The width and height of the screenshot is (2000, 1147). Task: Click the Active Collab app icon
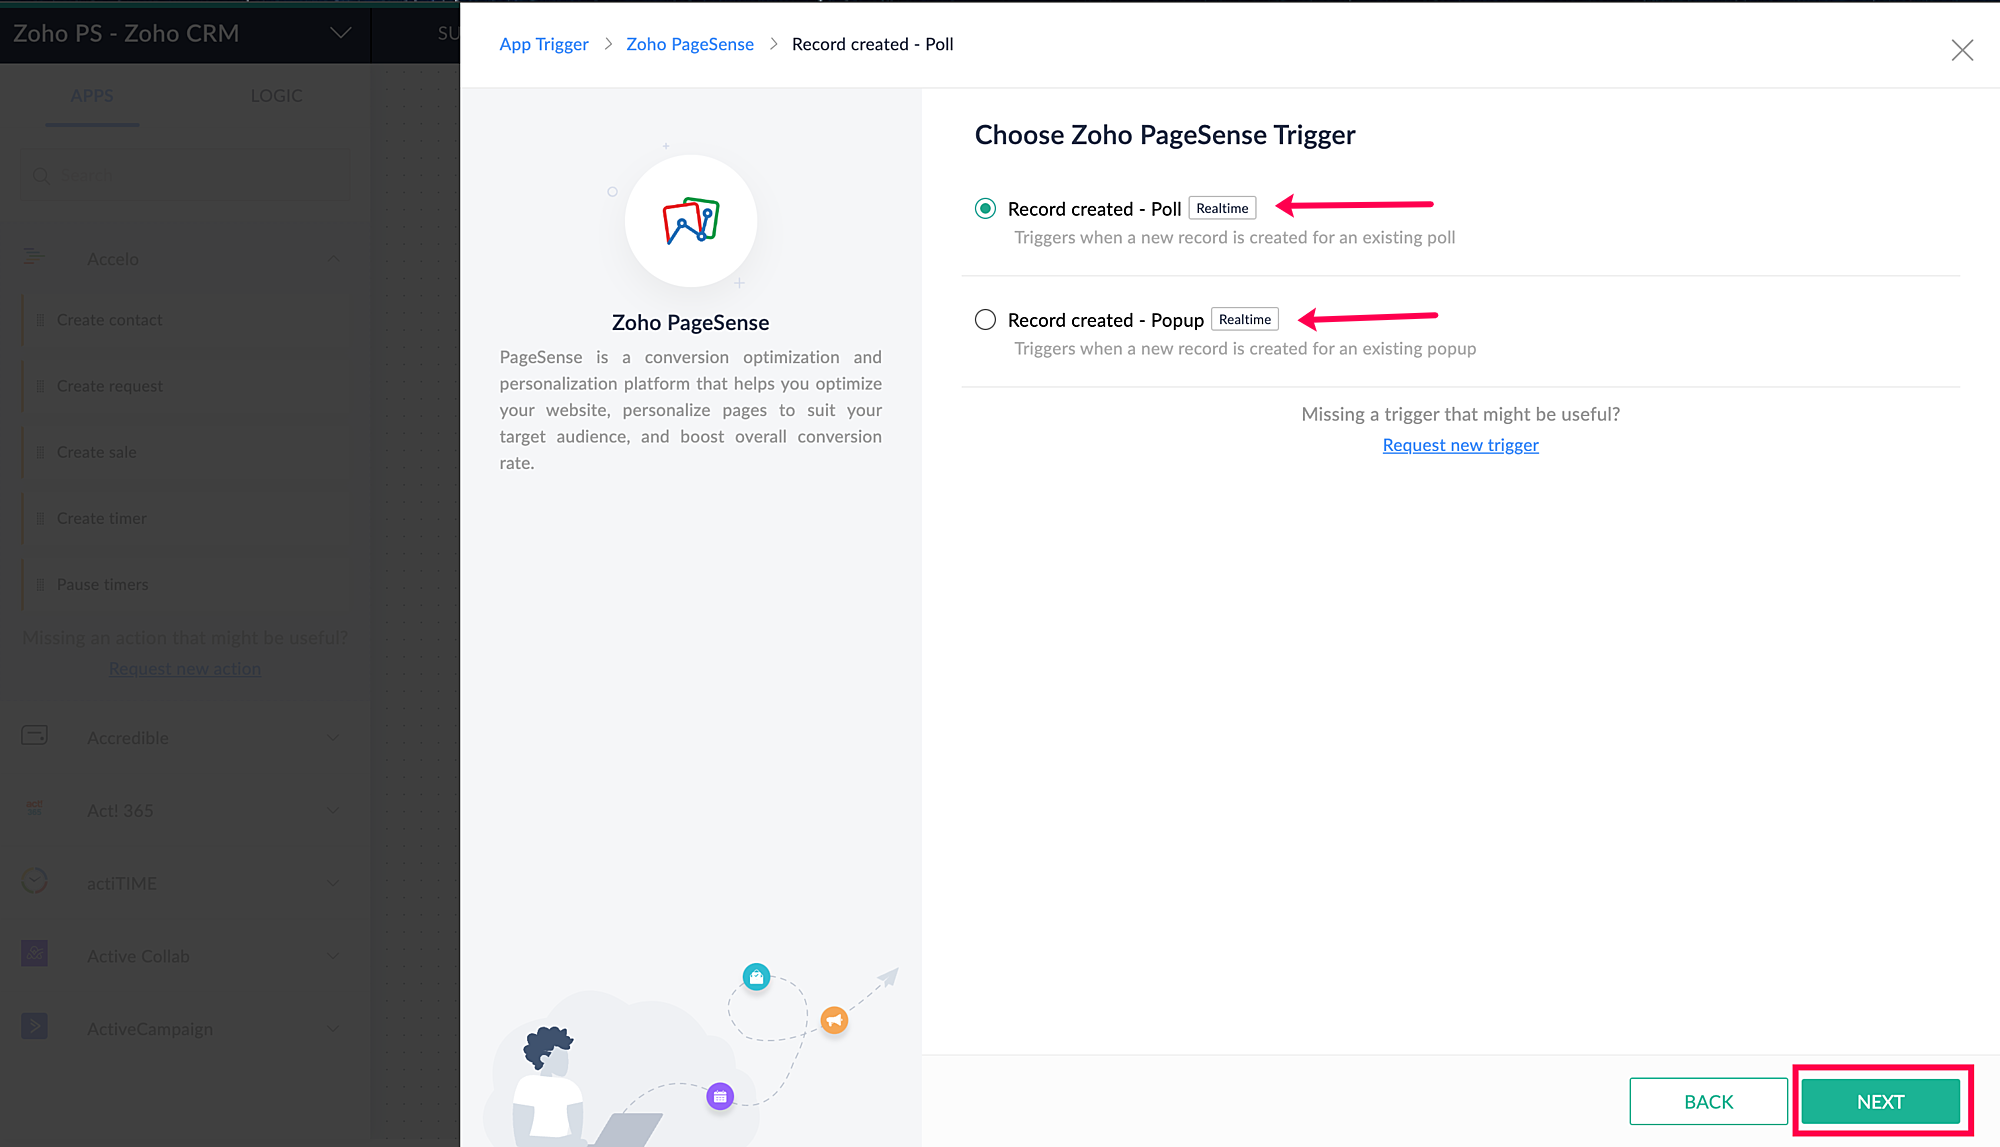click(34, 954)
